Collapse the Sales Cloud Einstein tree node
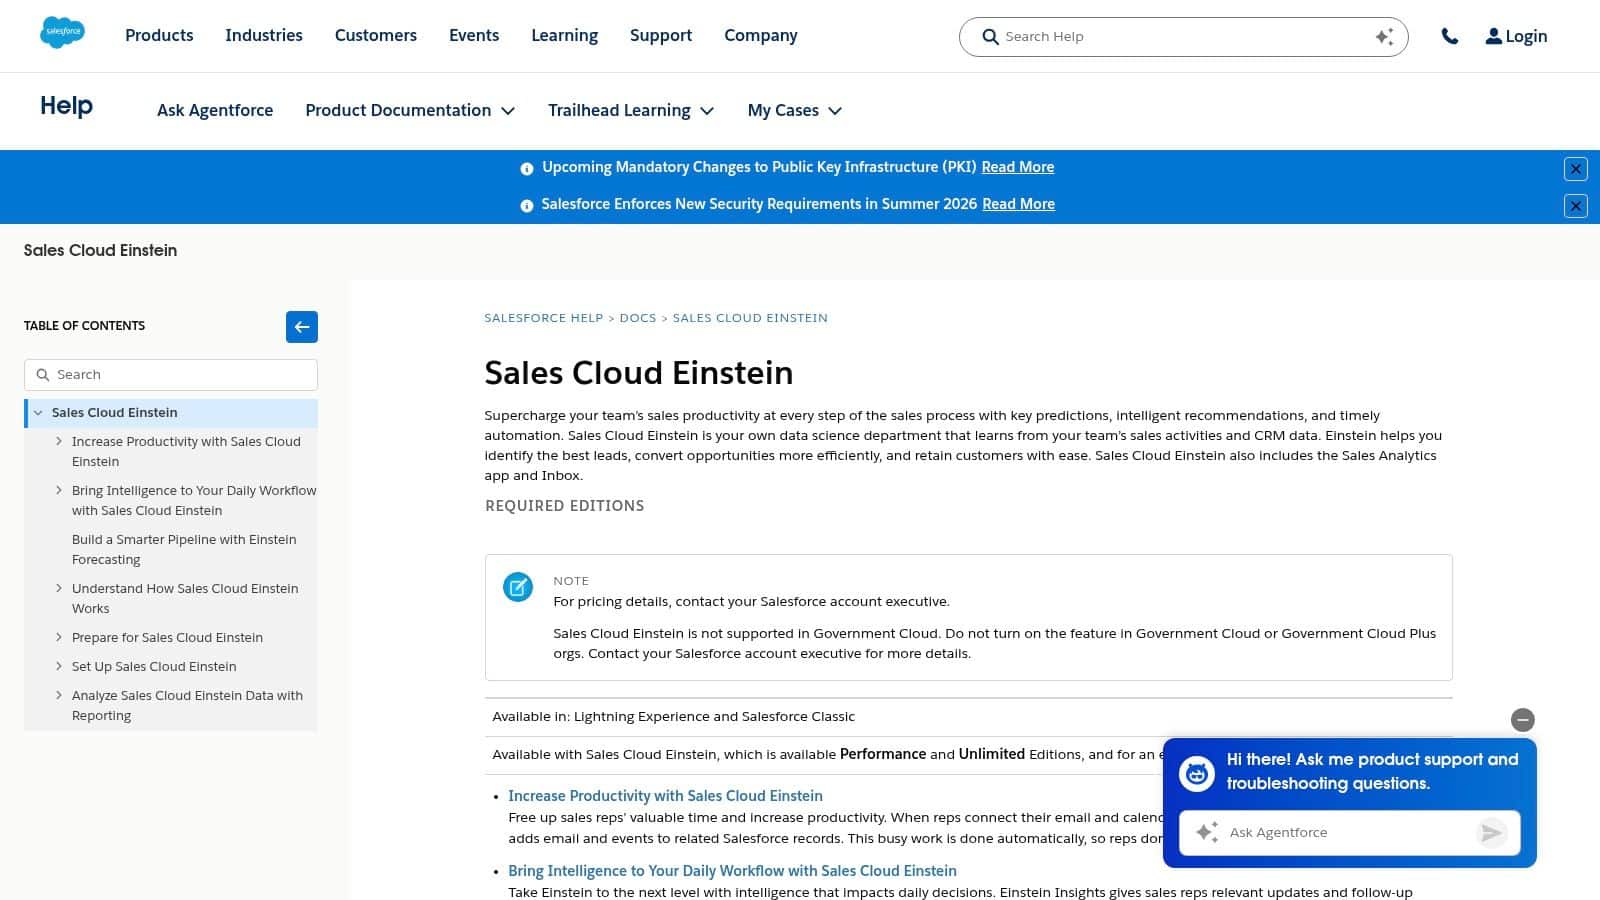Viewport: 1600px width, 900px height. click(x=38, y=413)
